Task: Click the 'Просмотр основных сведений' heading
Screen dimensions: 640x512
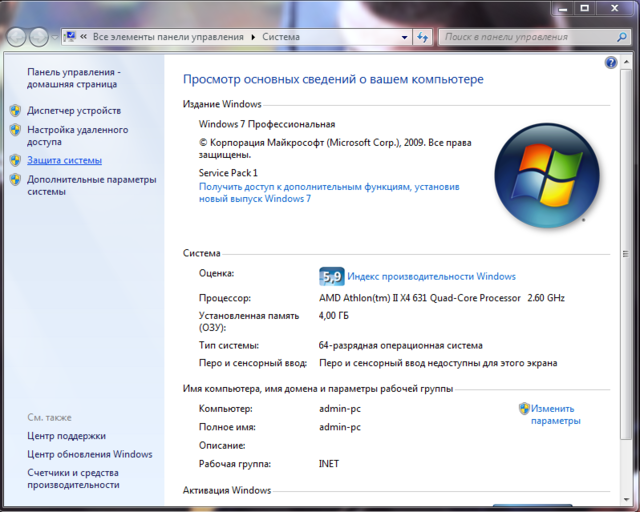Action: [x=333, y=79]
